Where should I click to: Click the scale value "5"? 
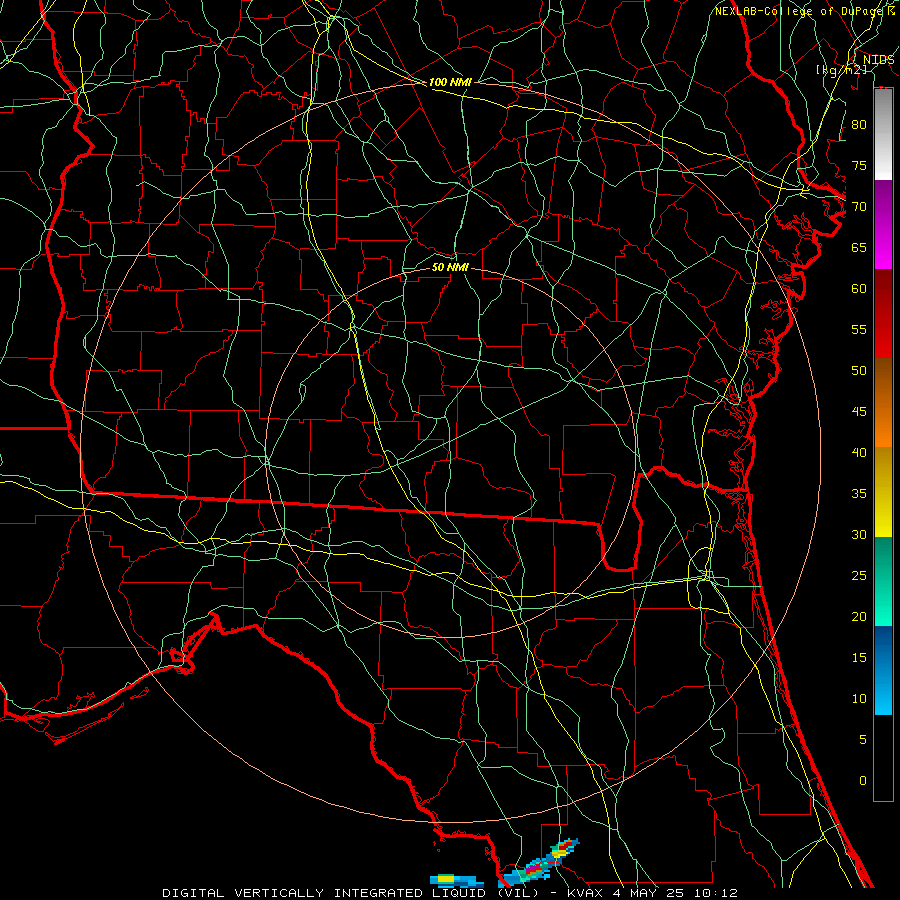(x=863, y=740)
